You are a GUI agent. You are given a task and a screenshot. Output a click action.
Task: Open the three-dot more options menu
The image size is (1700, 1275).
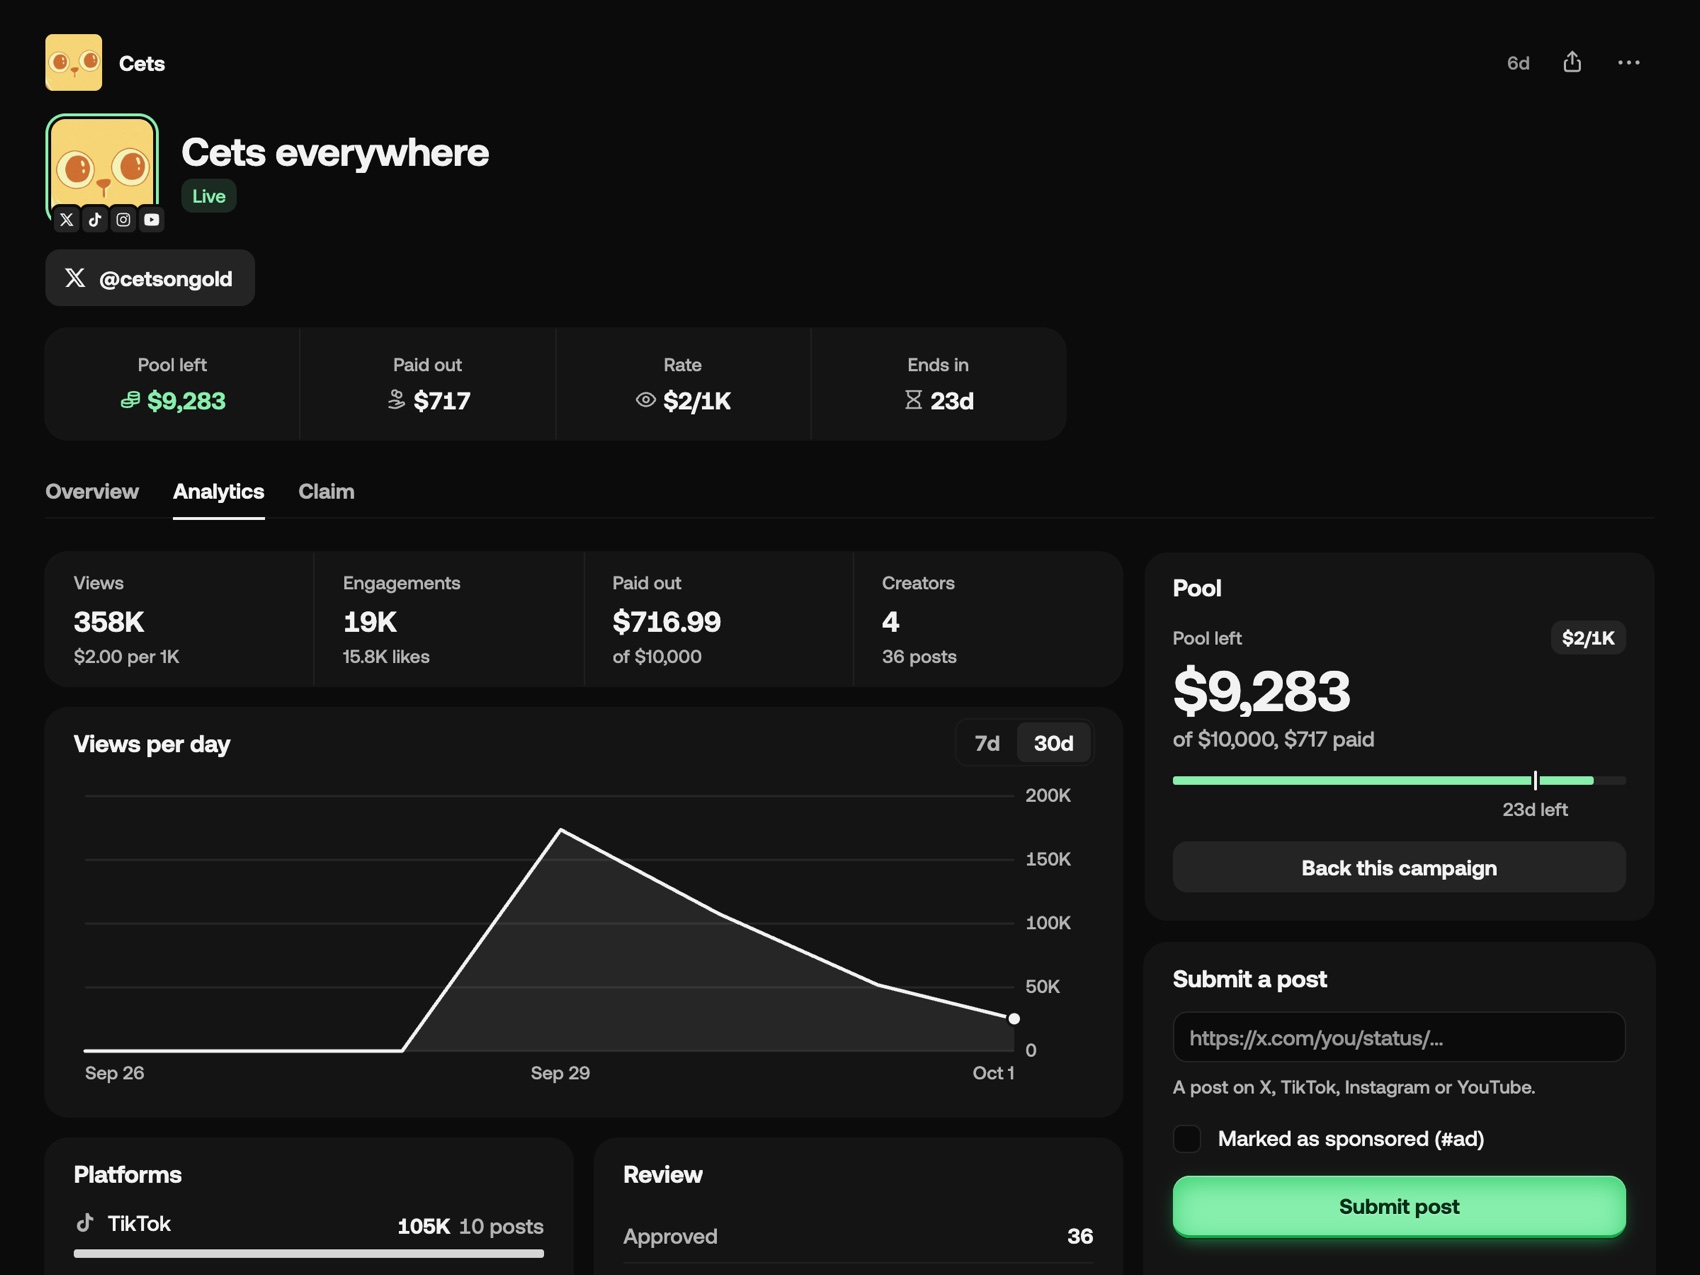point(1628,62)
